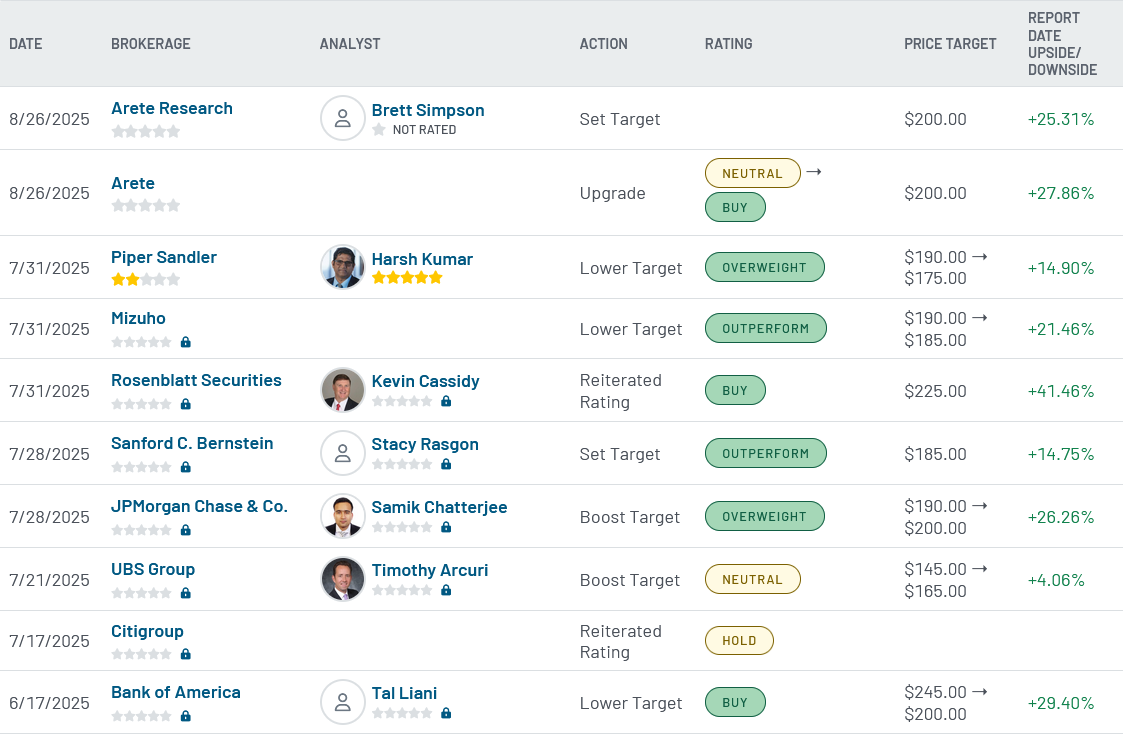1123x740 pixels.
Task: Click lock icon under Citigroup
Action: point(185,654)
